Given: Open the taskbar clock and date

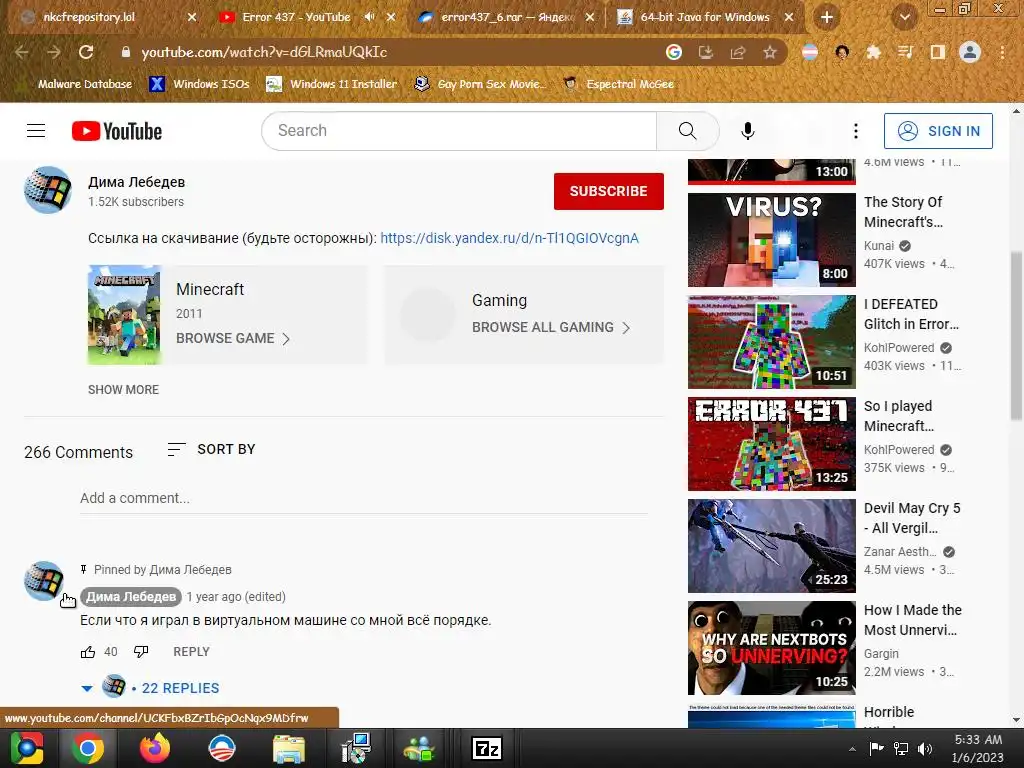Looking at the screenshot, I should [978, 749].
